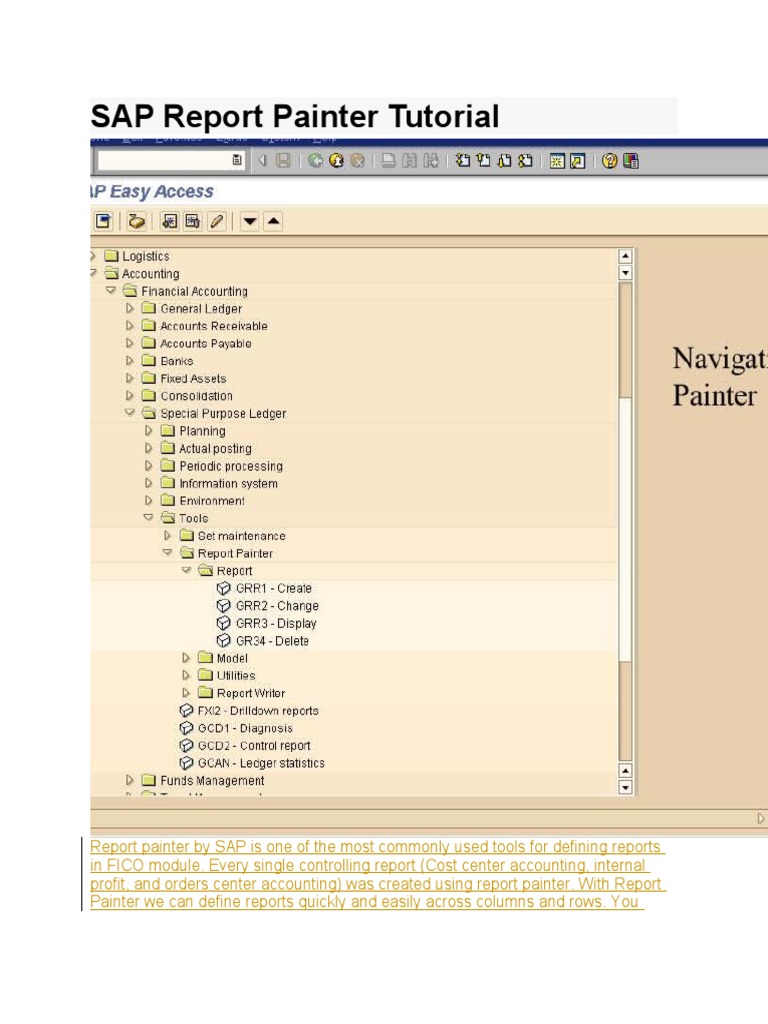This screenshot has height=1024, width=768.
Task: Expand the Report Writer folder
Action: pyautogui.click(x=186, y=693)
